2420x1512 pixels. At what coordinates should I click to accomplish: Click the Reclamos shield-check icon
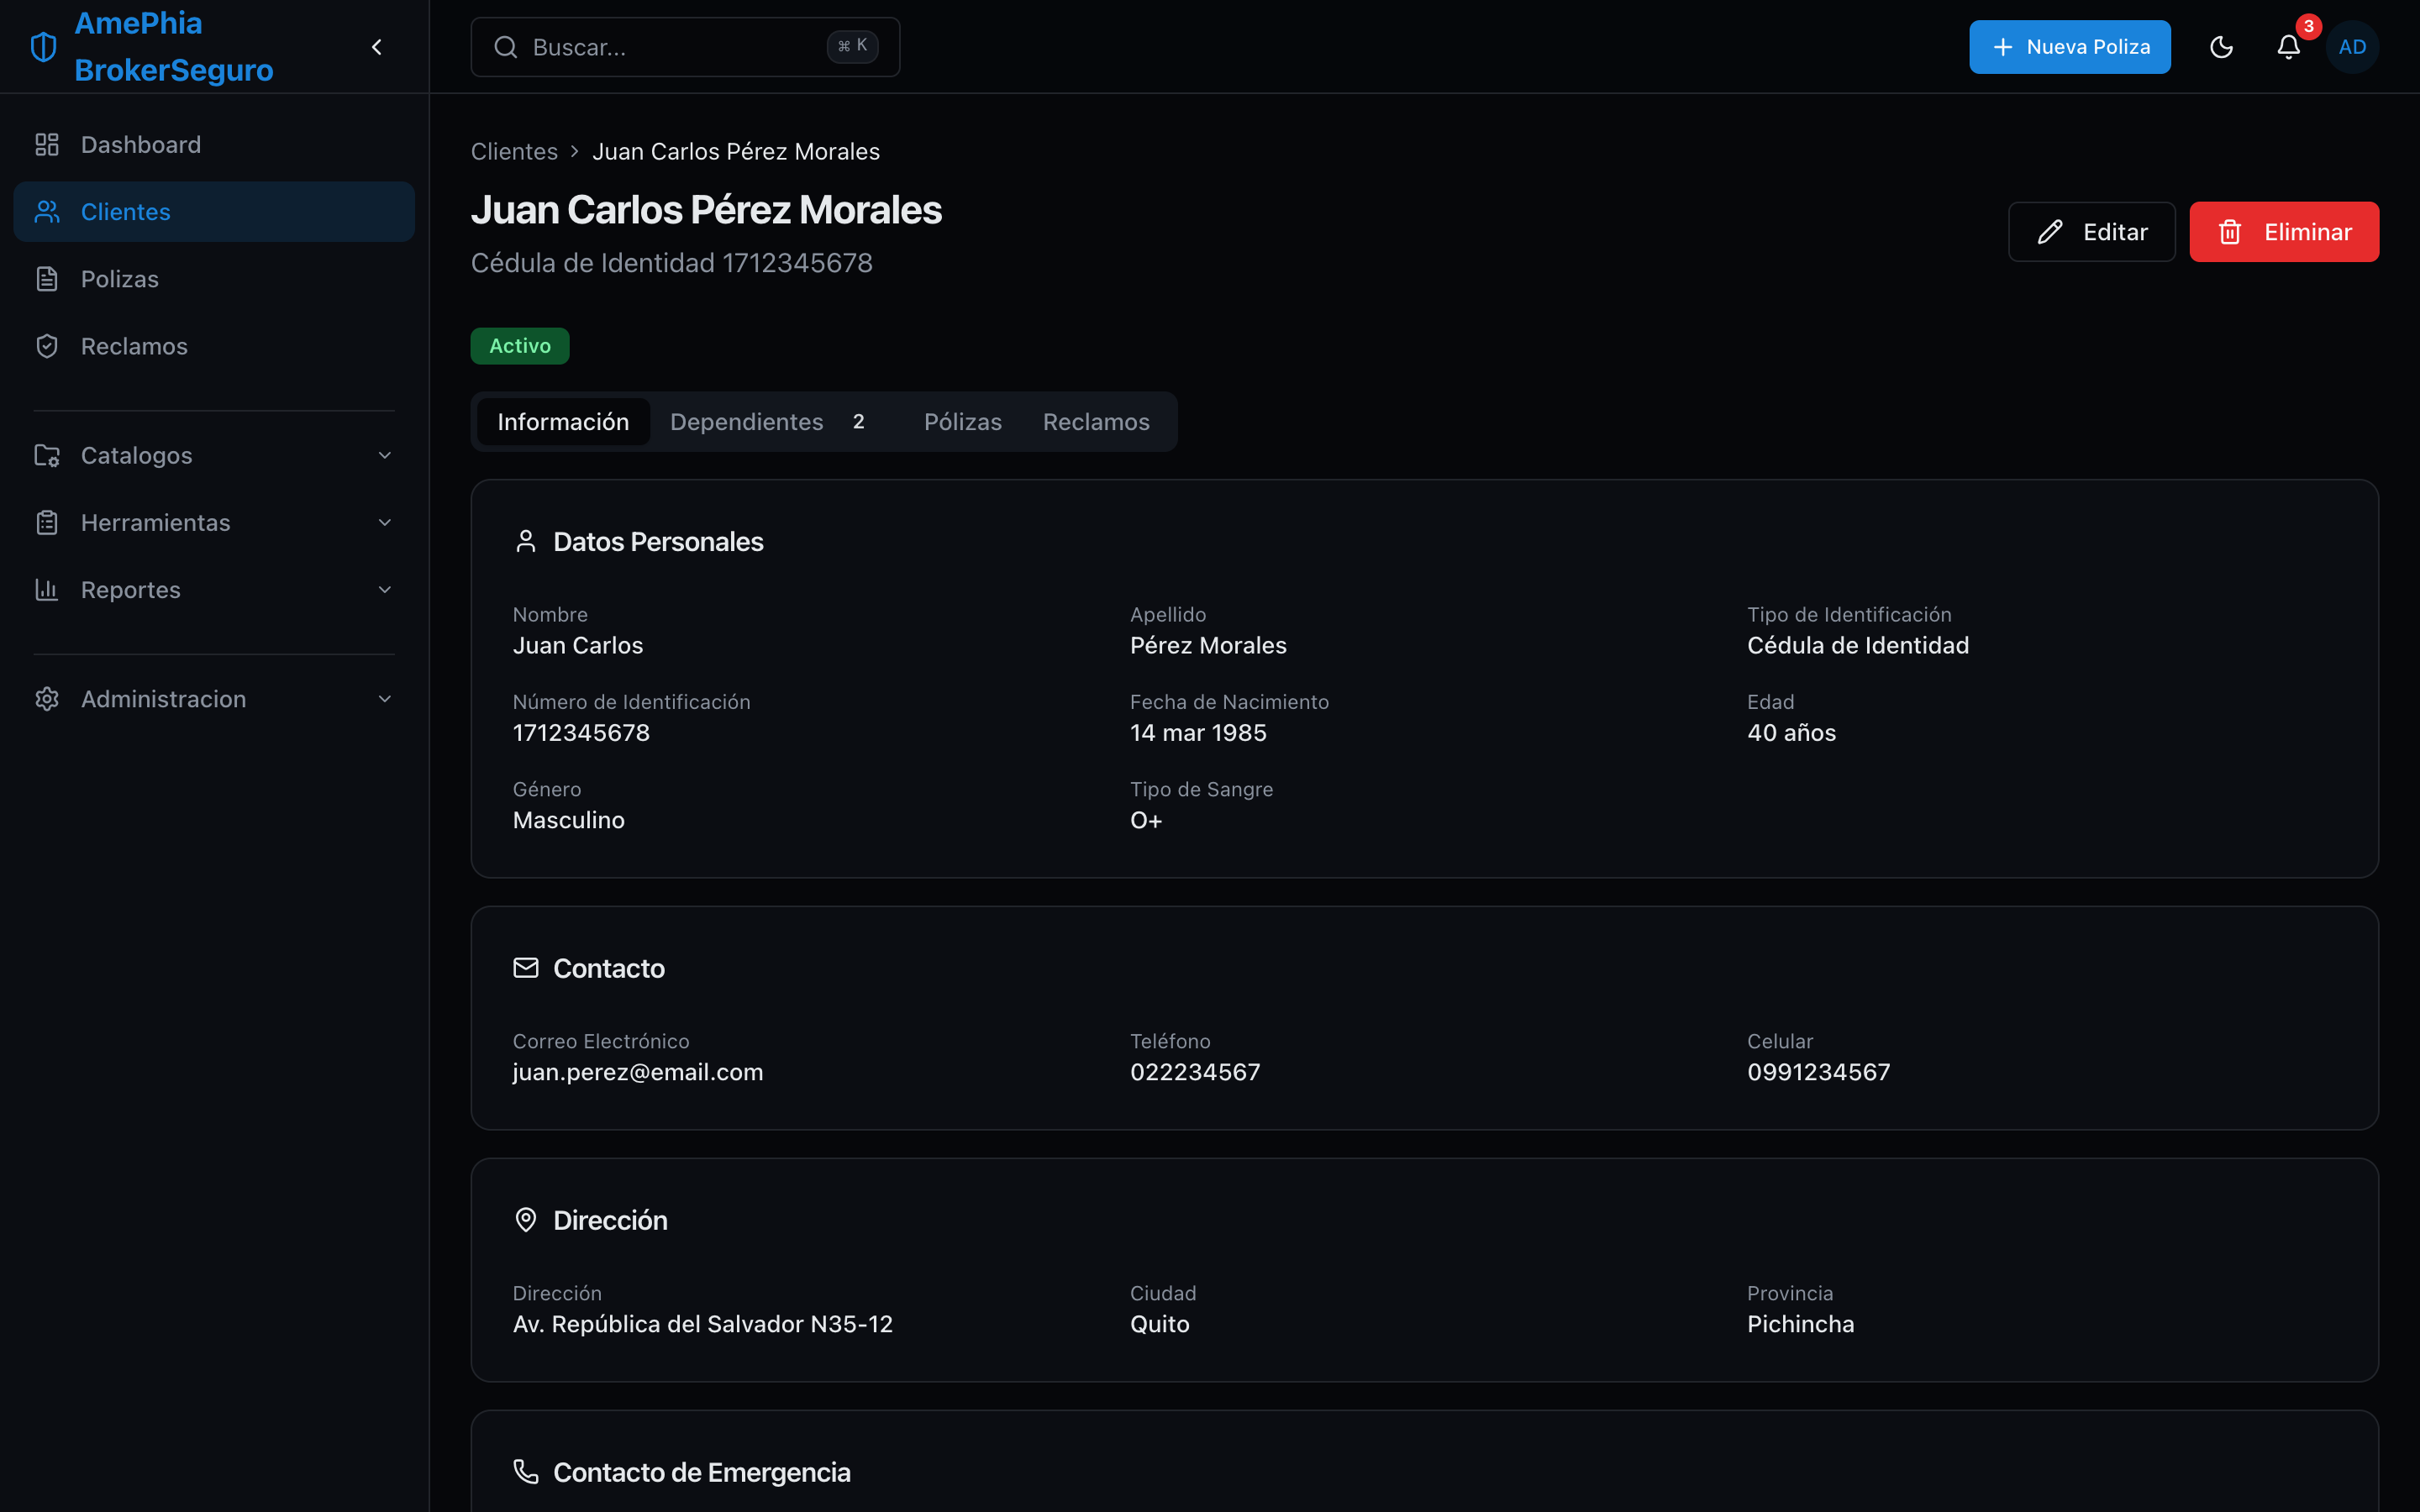[47, 346]
